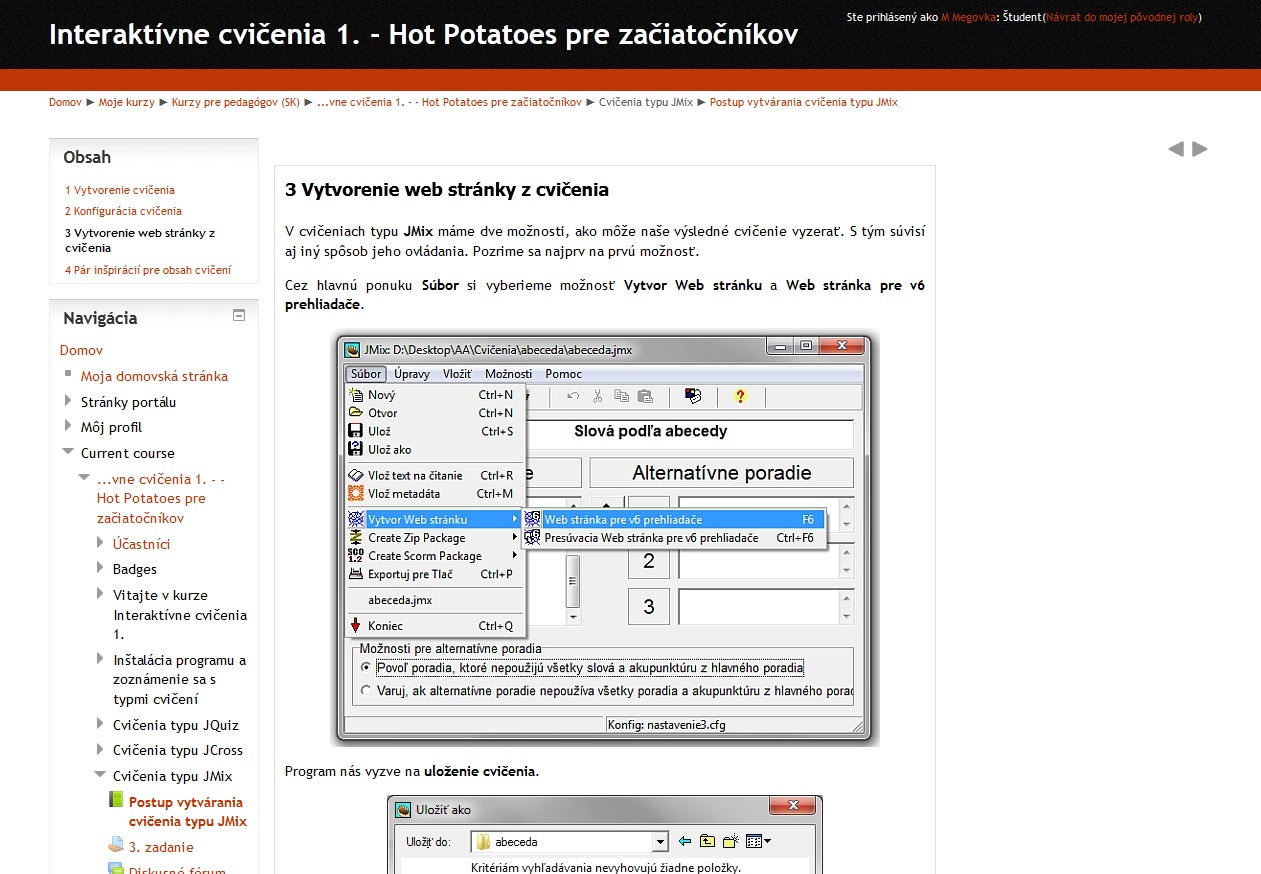
Task: Click the red arrow Koniec icon
Action: click(x=356, y=626)
